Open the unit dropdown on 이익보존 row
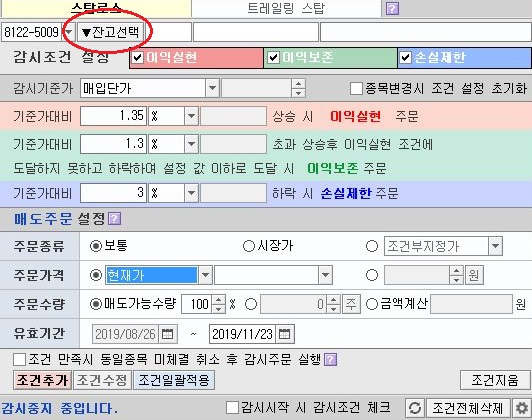This screenshot has width=532, height=420. point(191,144)
